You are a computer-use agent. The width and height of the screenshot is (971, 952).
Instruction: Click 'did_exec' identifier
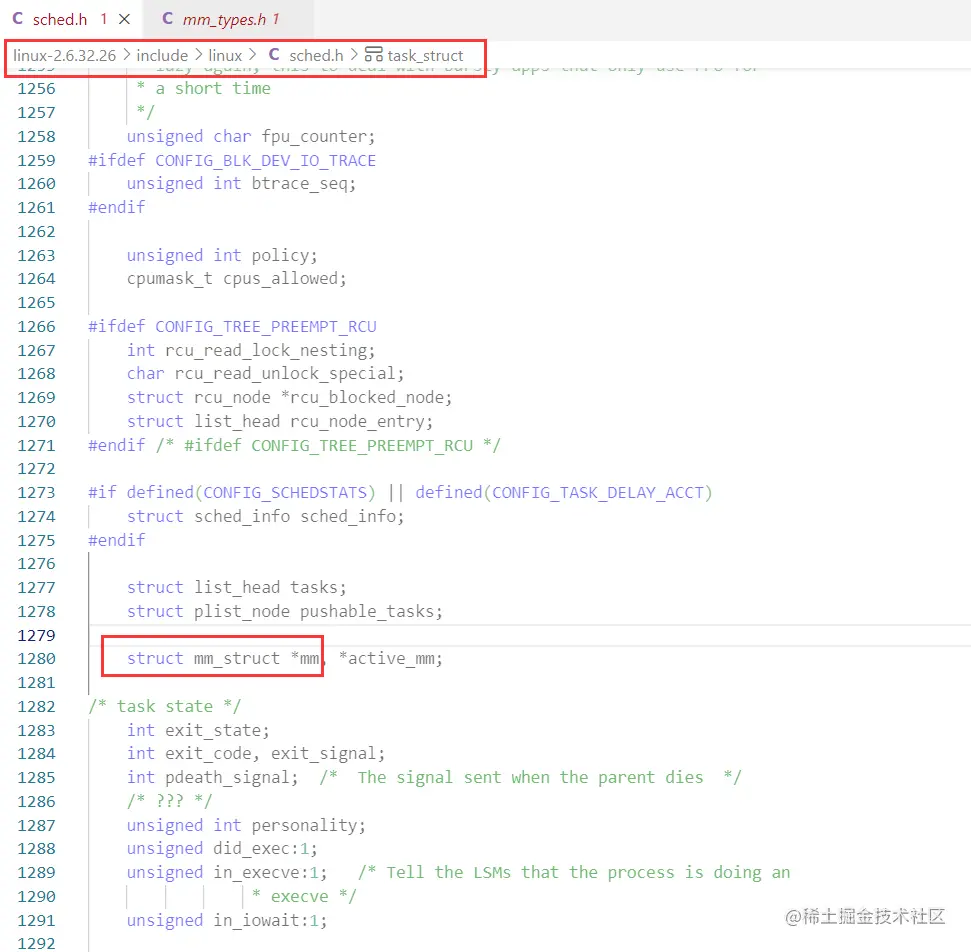click(251, 849)
